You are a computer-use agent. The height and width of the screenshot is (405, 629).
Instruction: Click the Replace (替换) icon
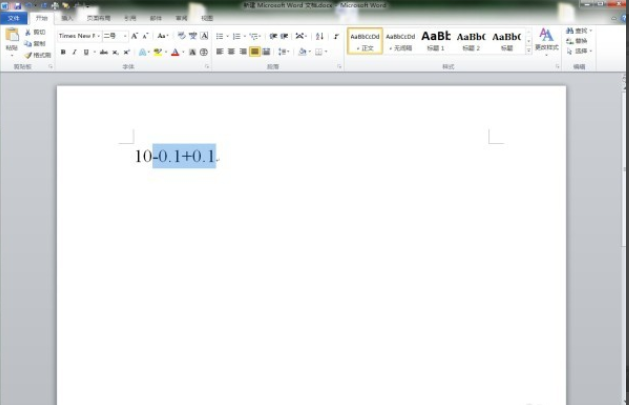click(570, 41)
